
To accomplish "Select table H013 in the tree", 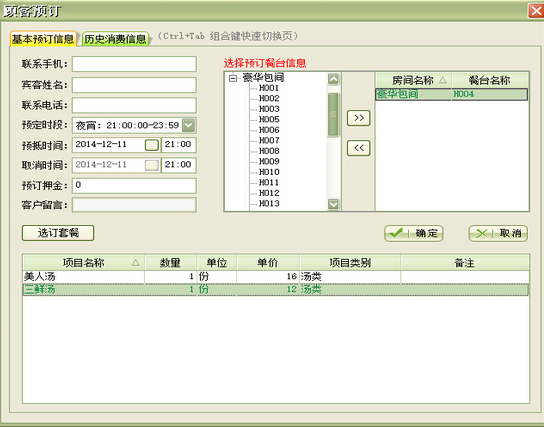I will (x=269, y=203).
